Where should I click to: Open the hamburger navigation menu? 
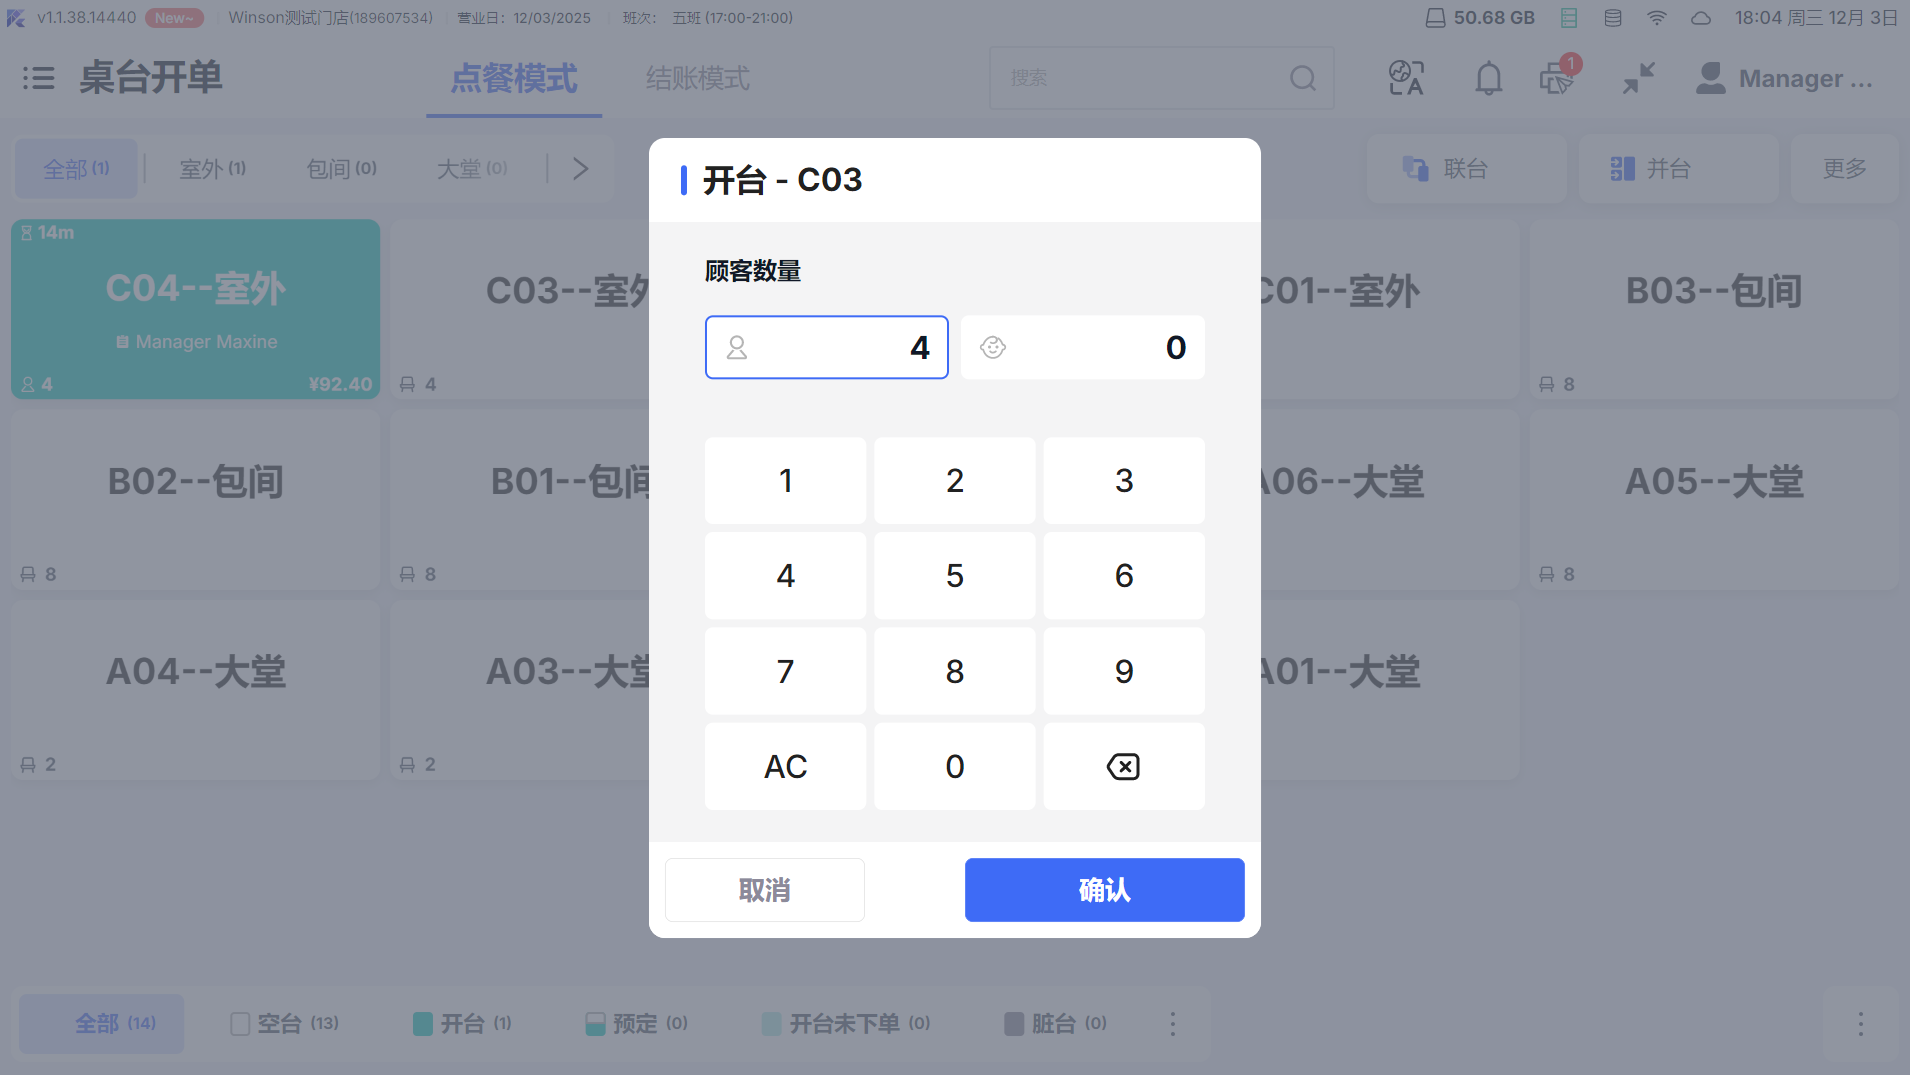click(x=38, y=78)
